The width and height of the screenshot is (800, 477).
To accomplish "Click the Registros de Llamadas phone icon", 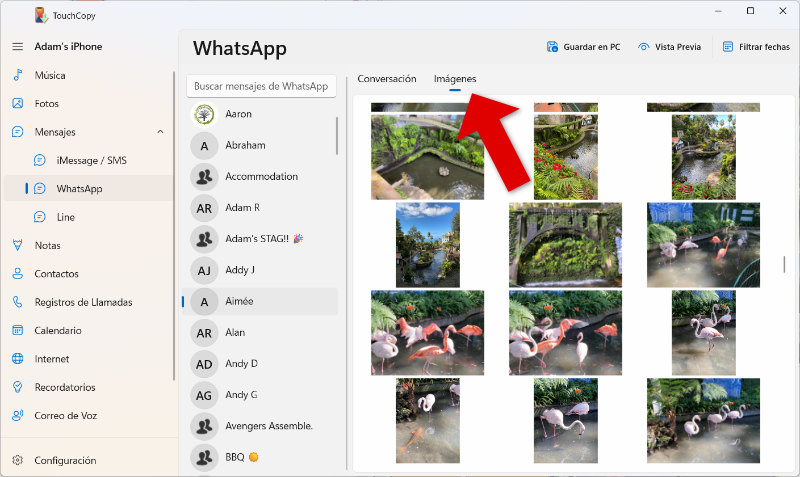I will click(x=17, y=302).
